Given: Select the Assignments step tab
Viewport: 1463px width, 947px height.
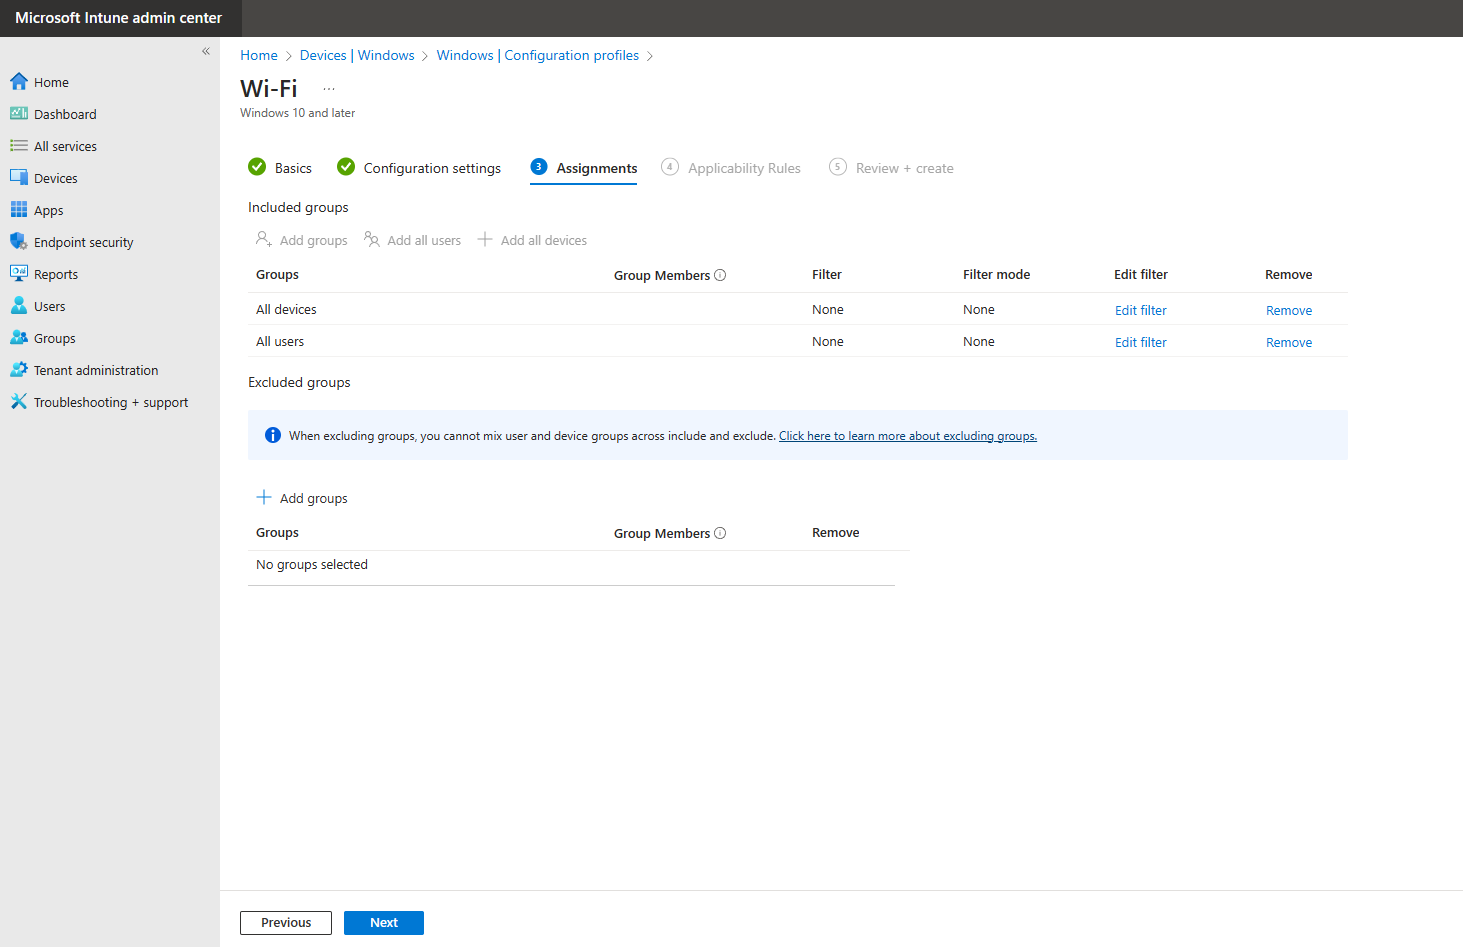Looking at the screenshot, I should tap(584, 168).
